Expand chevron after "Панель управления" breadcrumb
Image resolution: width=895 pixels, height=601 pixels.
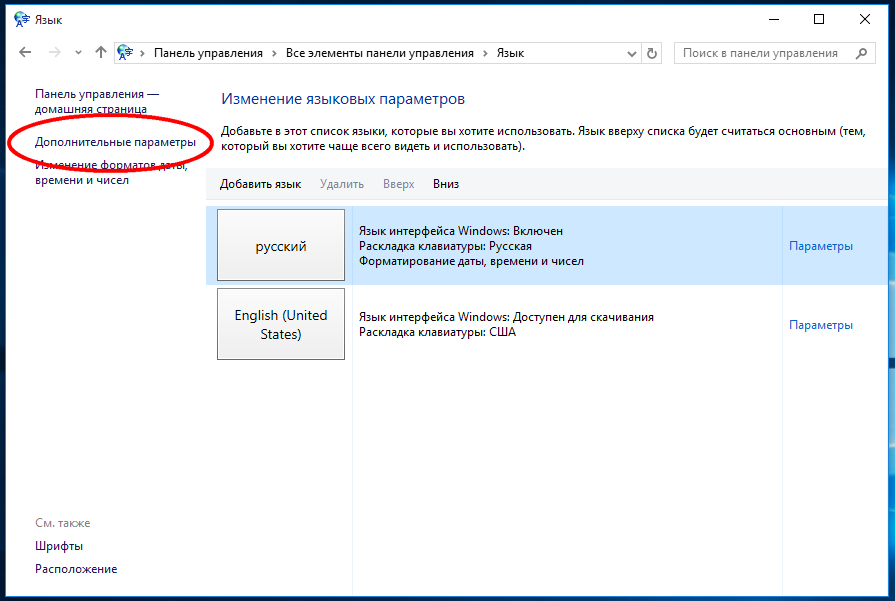pos(274,53)
